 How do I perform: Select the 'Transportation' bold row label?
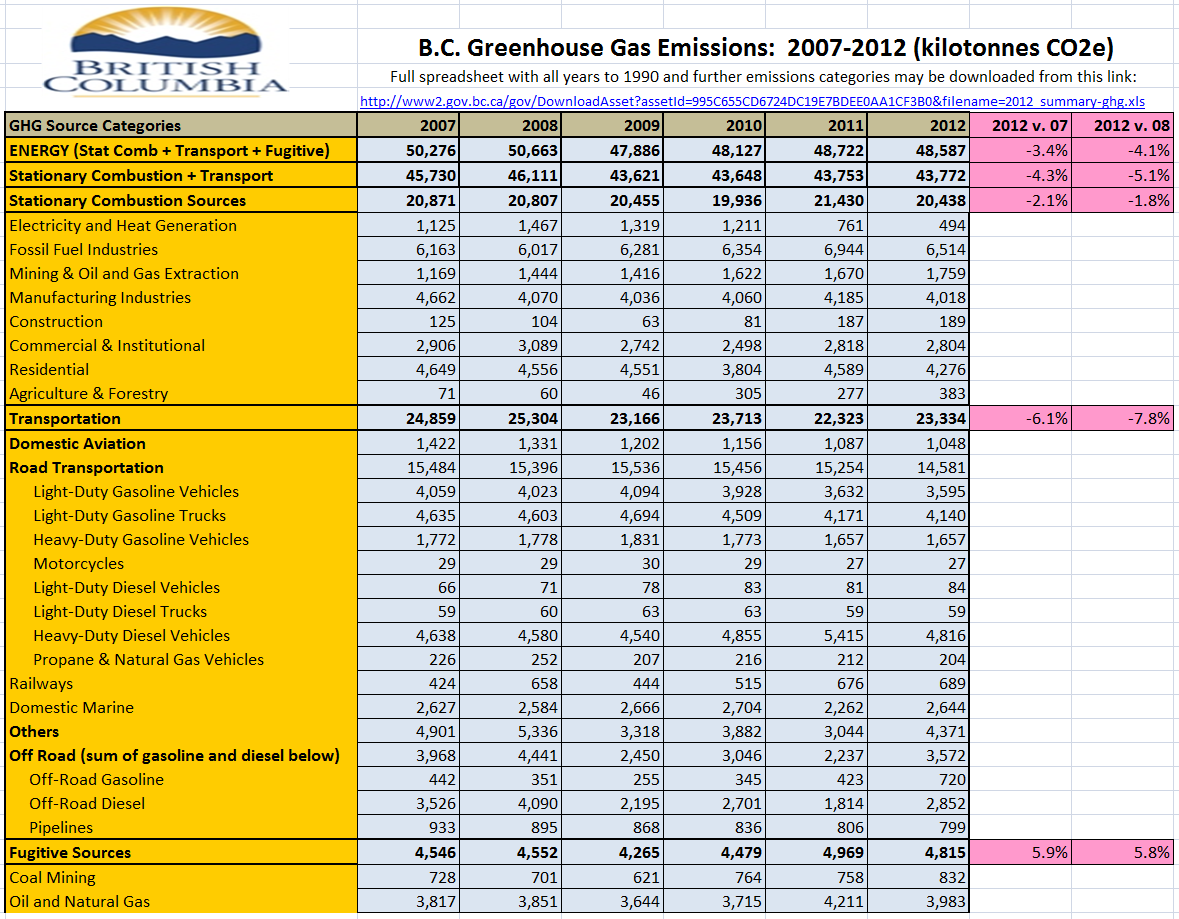pos(181,418)
